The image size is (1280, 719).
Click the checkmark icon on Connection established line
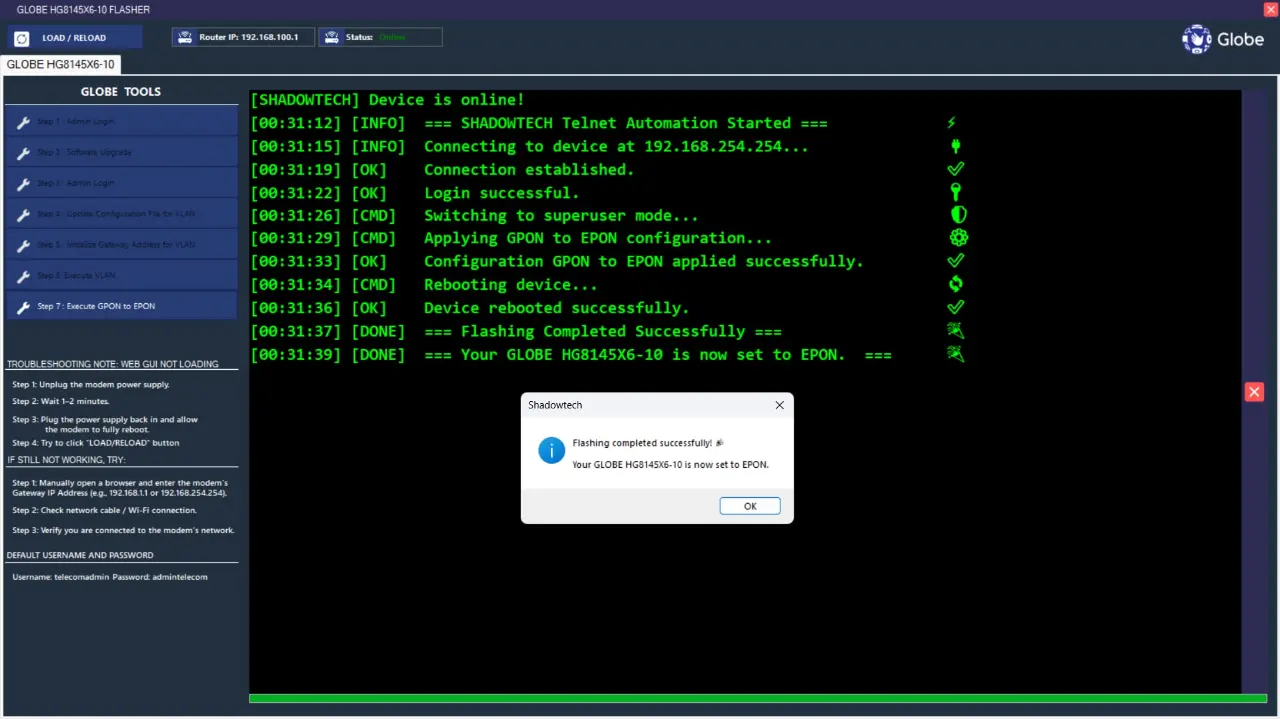click(x=956, y=169)
